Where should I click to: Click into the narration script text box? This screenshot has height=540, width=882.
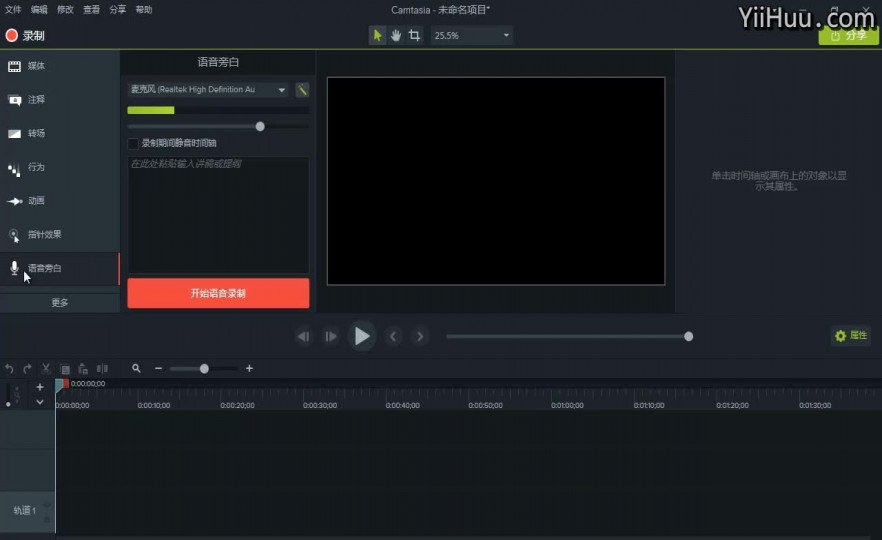(x=218, y=215)
